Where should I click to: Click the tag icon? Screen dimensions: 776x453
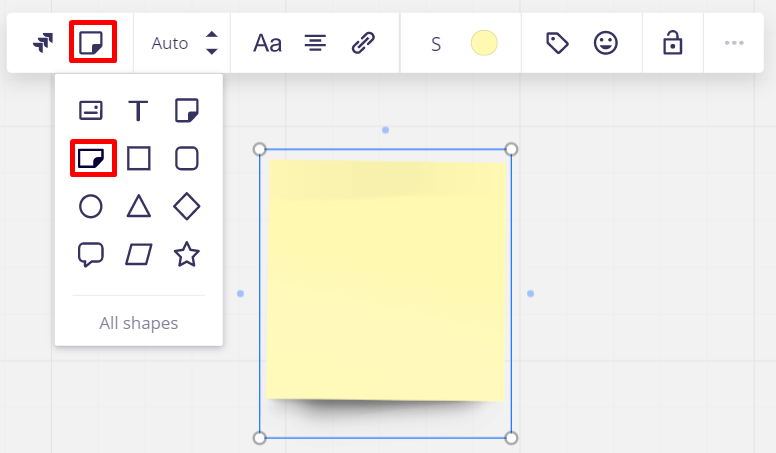(x=557, y=43)
